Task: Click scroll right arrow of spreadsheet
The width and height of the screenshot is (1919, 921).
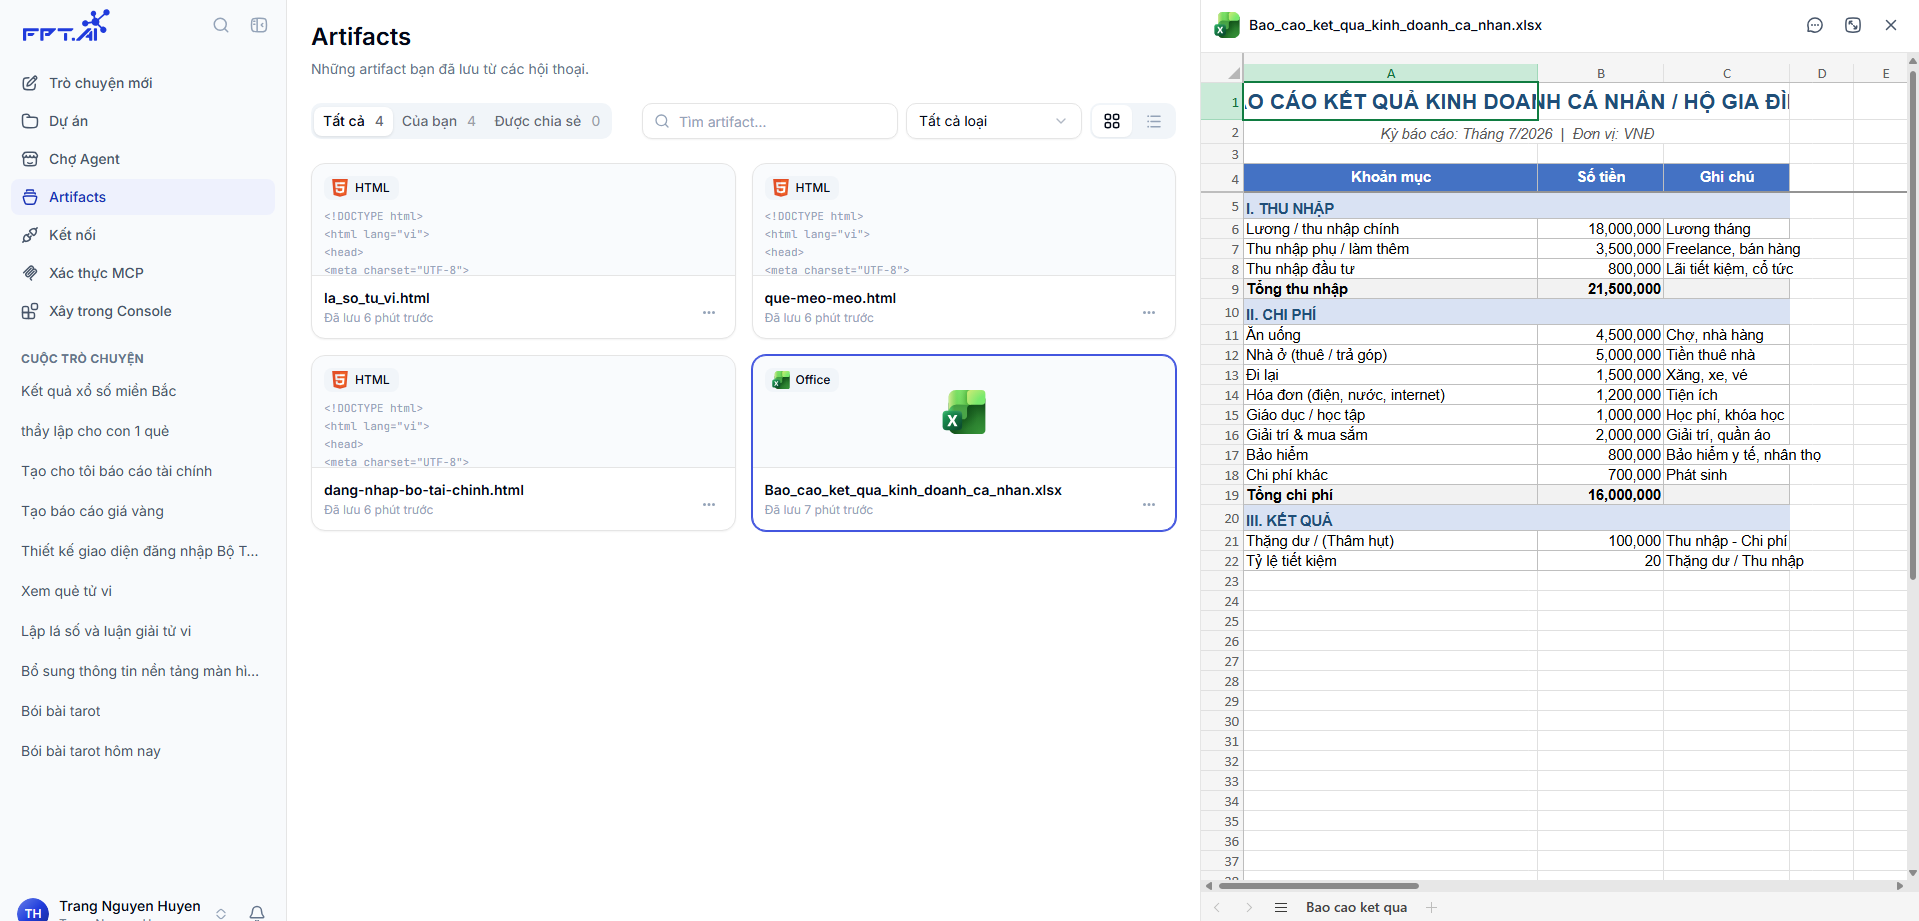Action: point(1899,886)
